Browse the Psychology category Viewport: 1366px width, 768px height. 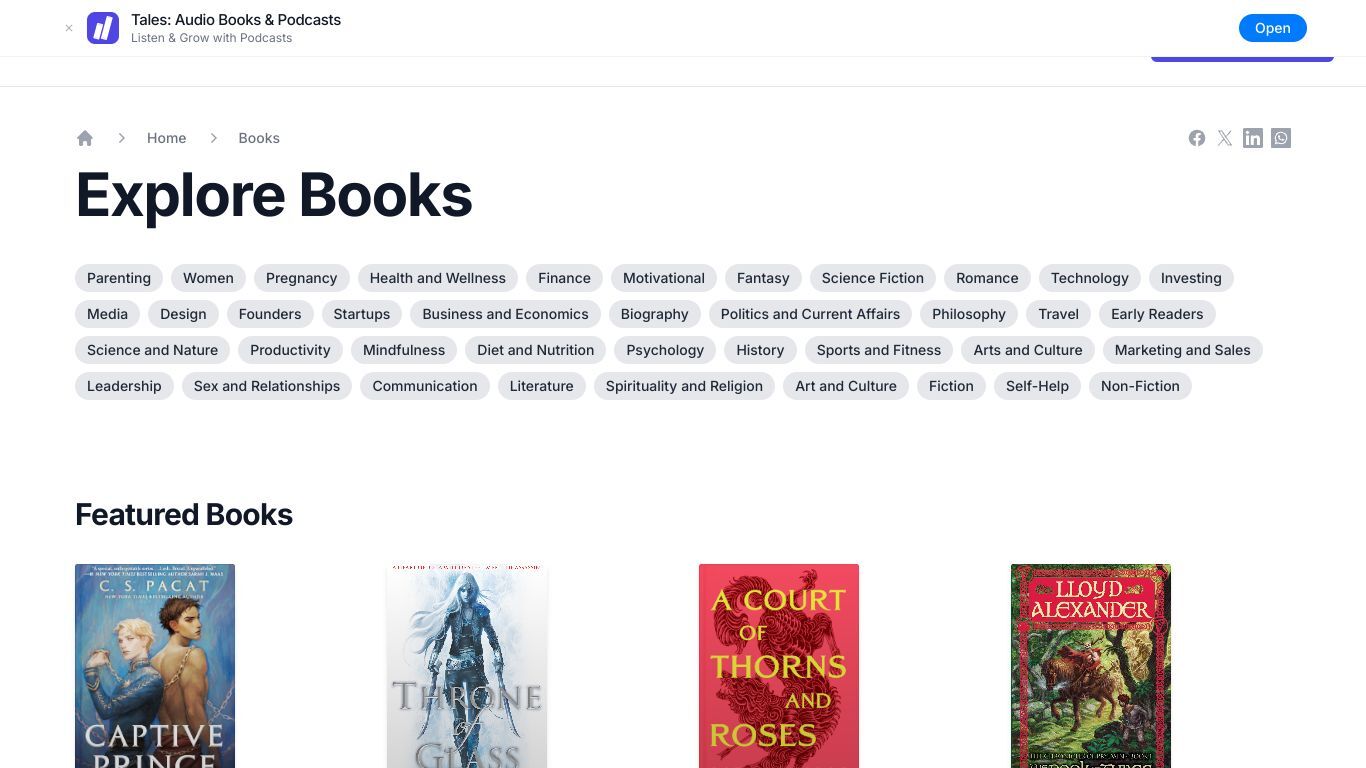click(x=665, y=350)
